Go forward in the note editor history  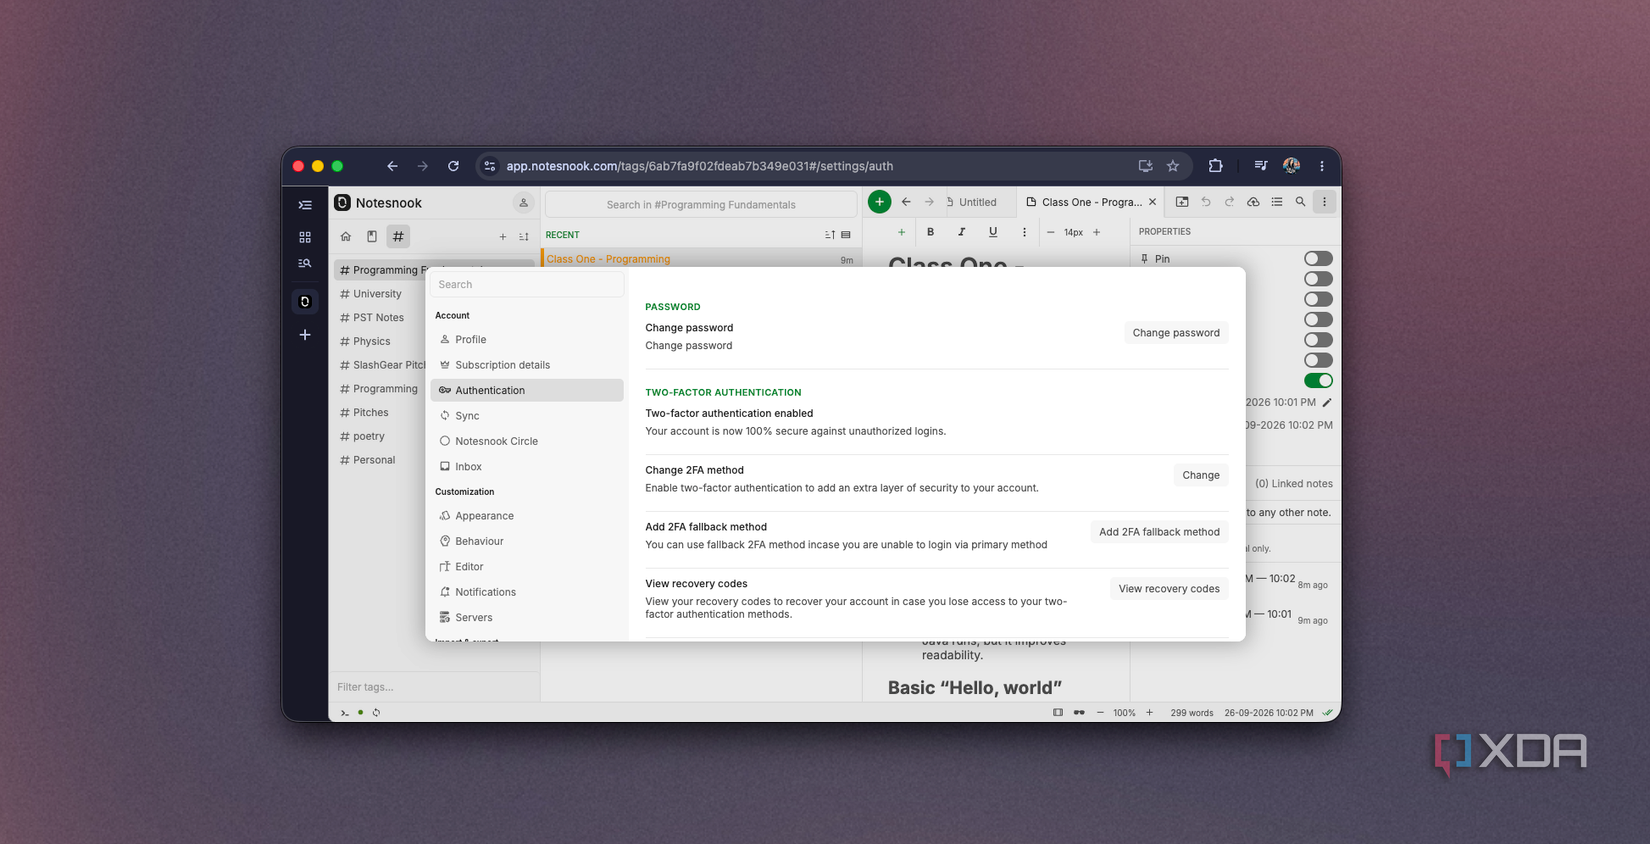pos(929,202)
